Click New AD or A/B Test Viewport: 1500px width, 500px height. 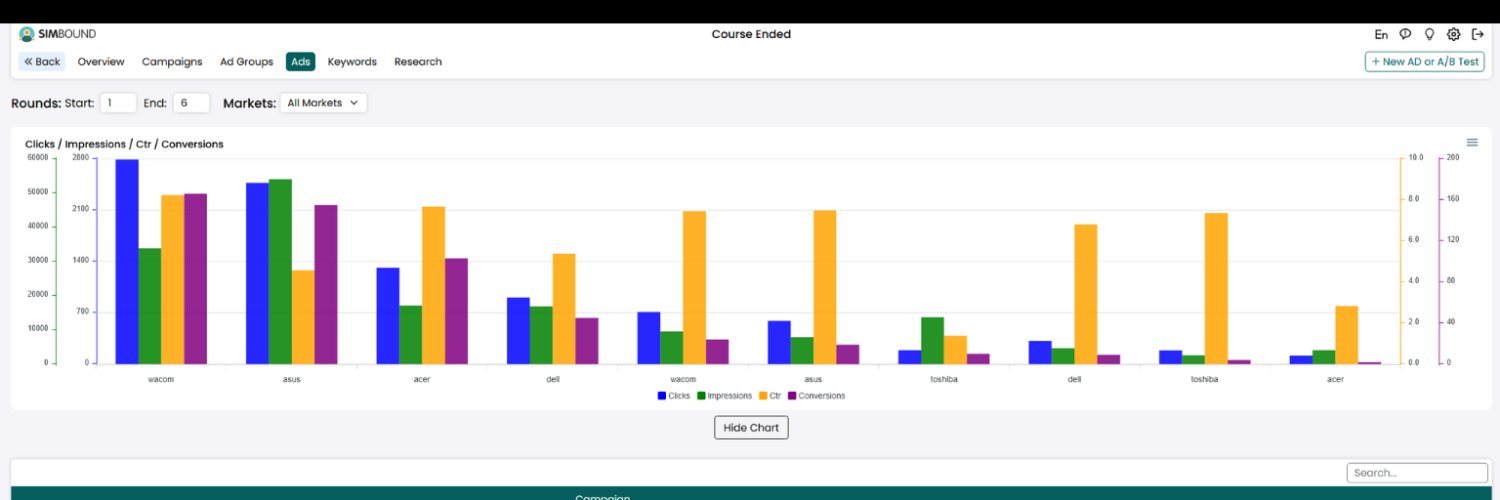[1425, 62]
